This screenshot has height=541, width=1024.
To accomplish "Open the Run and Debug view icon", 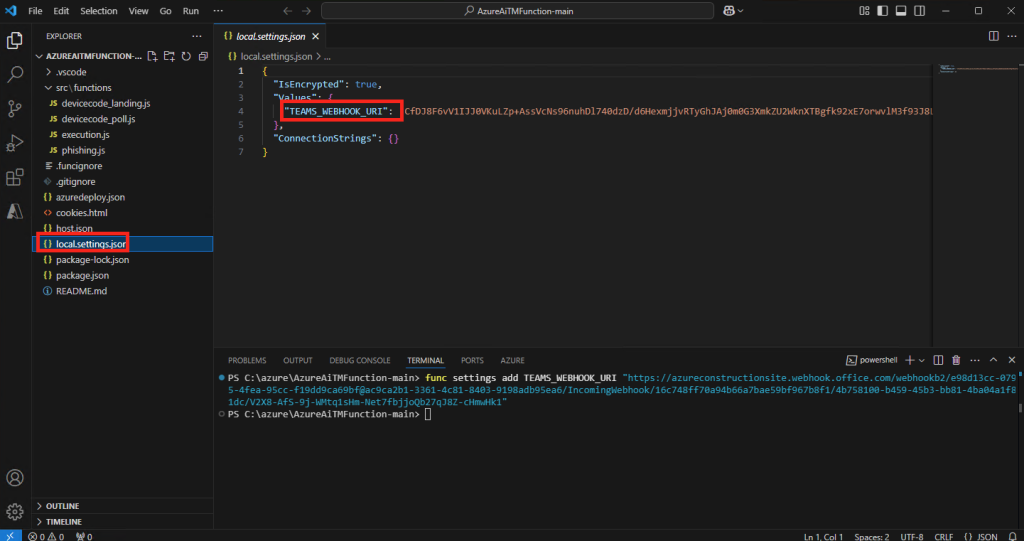I will point(14,142).
